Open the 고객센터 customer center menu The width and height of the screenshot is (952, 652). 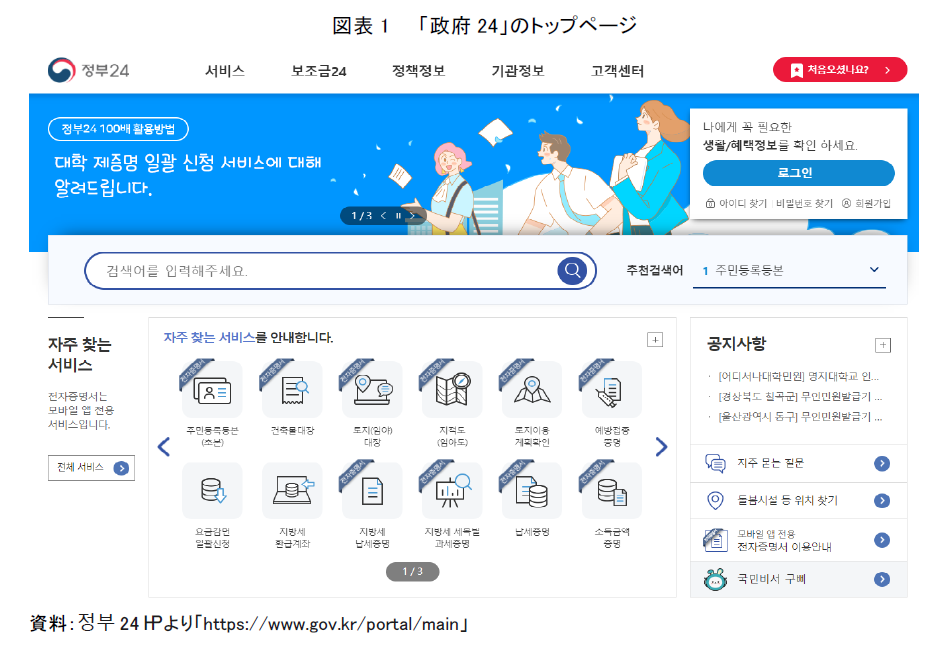(x=617, y=71)
